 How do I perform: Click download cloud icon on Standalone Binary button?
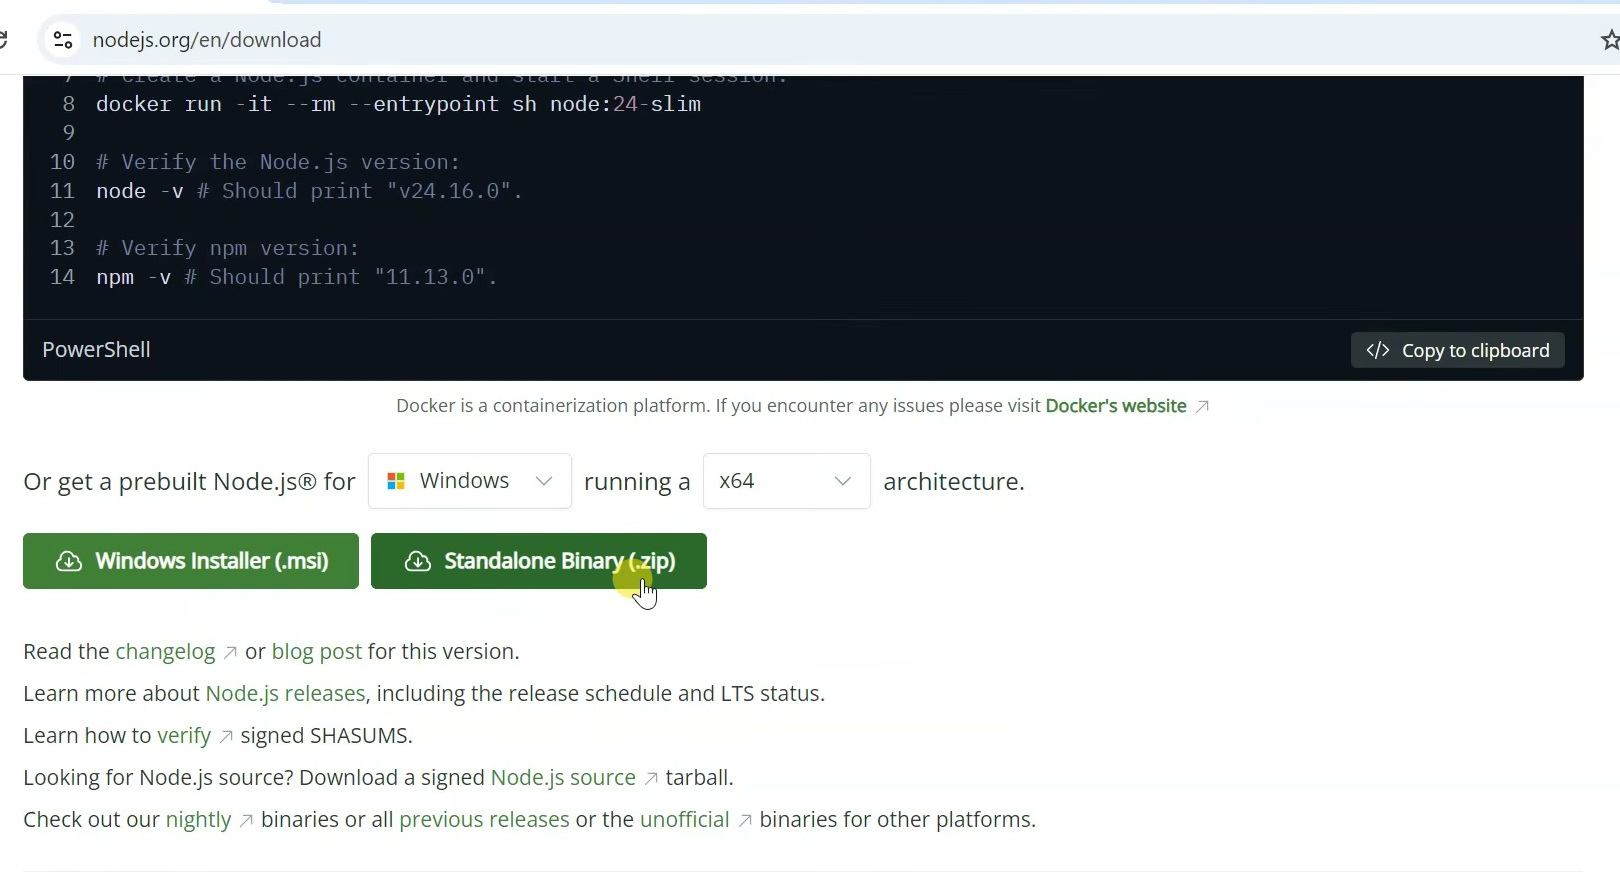pyautogui.click(x=417, y=561)
